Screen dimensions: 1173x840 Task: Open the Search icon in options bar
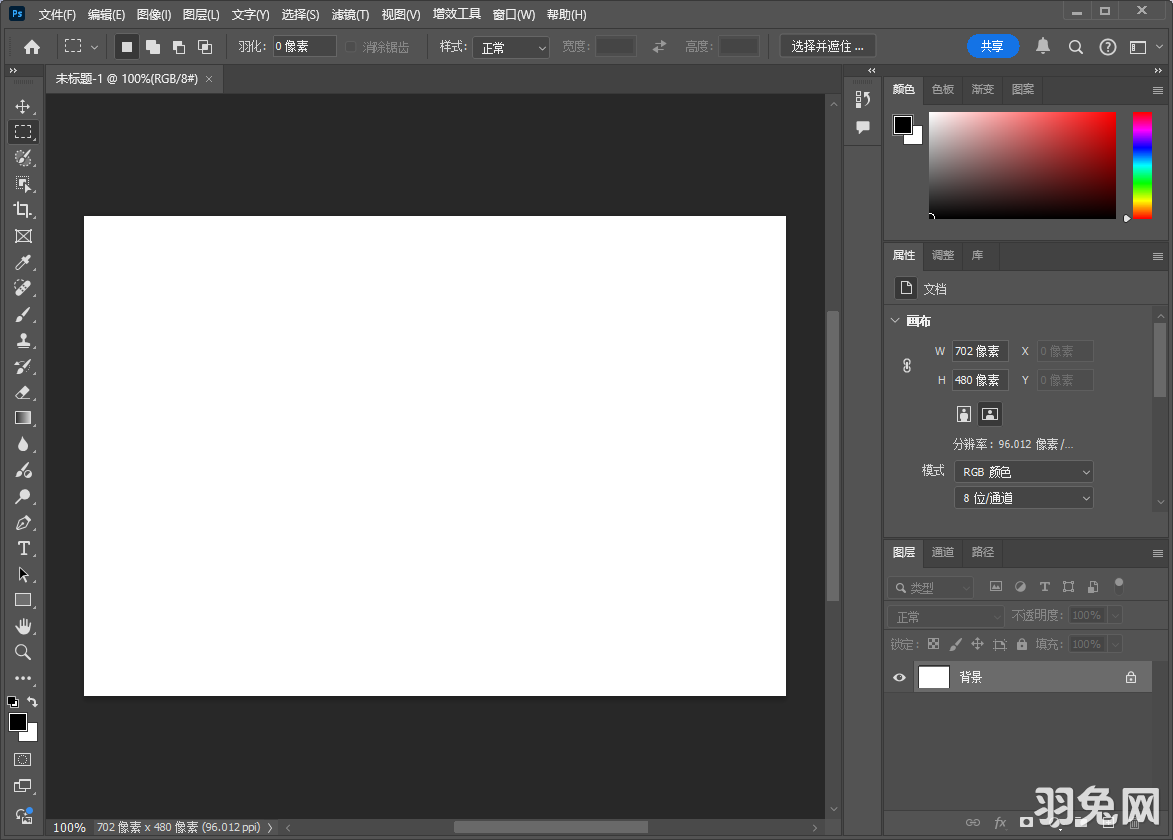click(1076, 47)
